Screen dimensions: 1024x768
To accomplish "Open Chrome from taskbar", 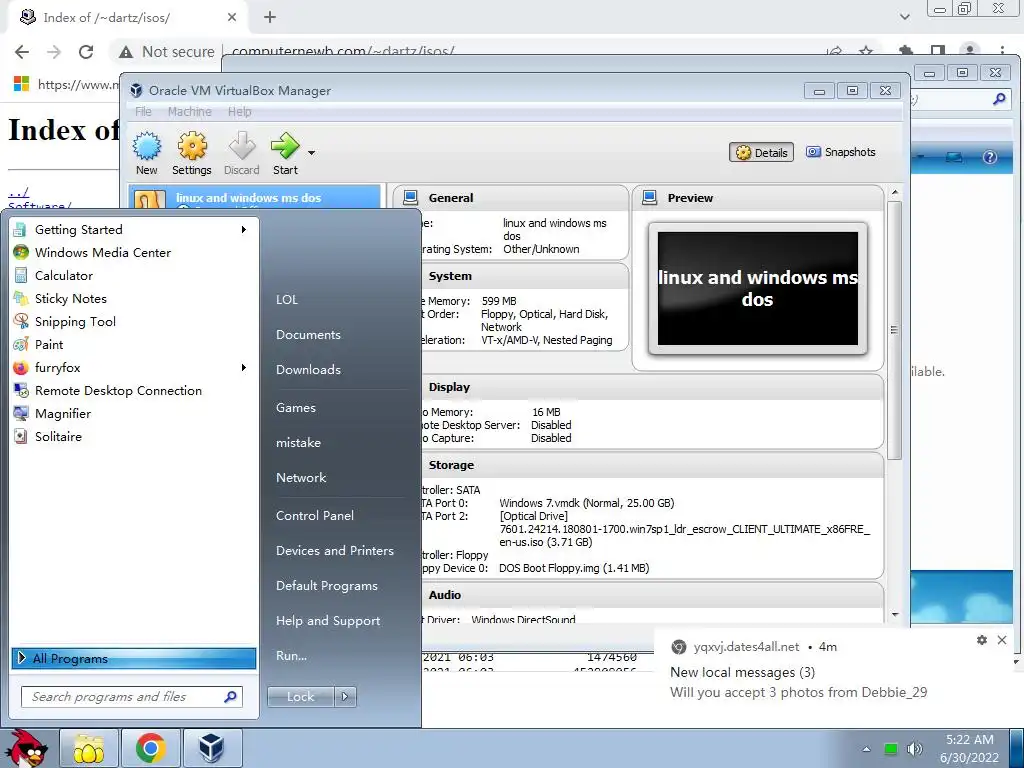I will coord(150,748).
